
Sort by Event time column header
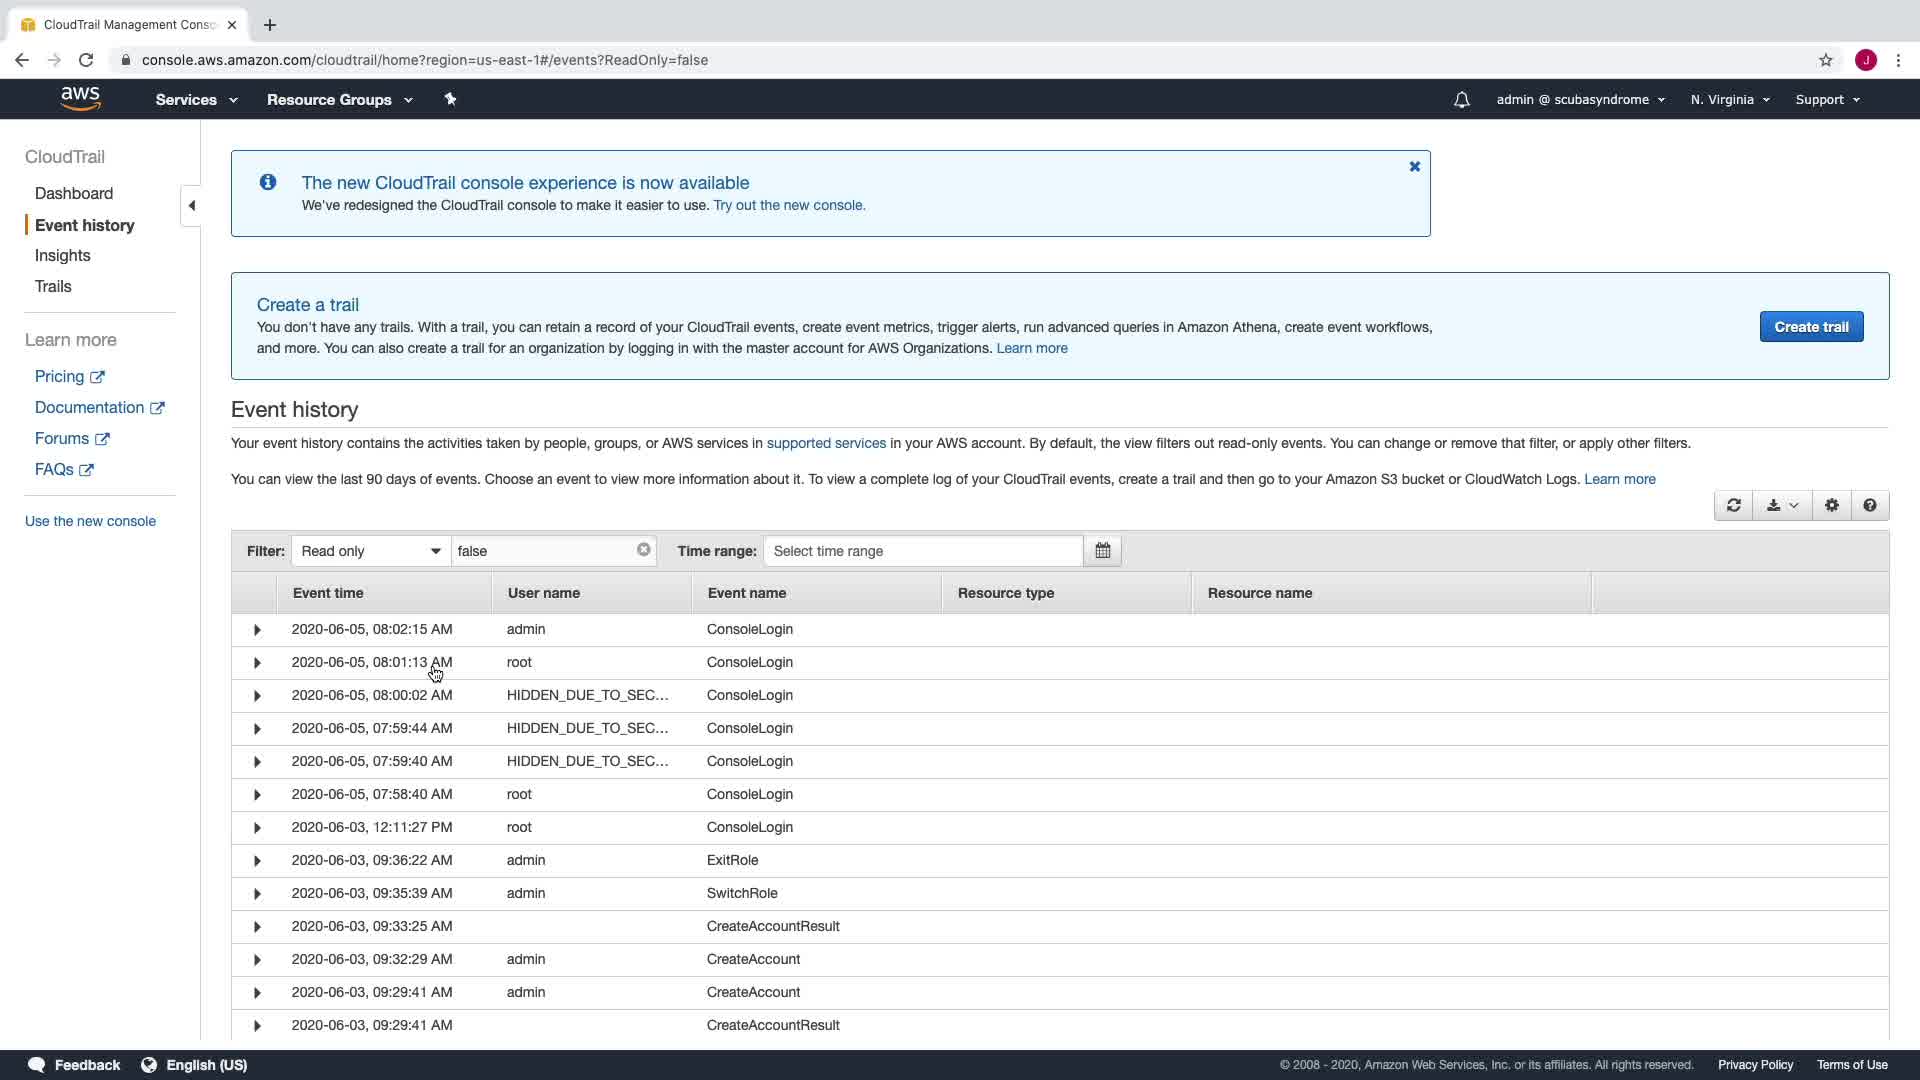[328, 593]
